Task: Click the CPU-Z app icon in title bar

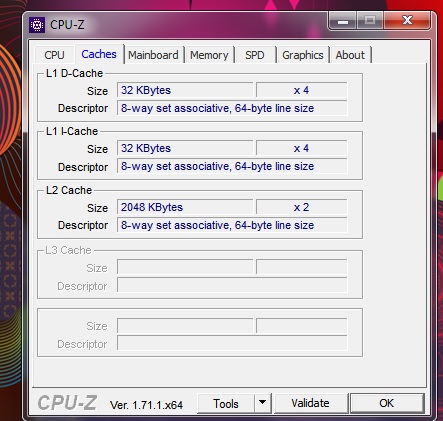Action: 37,25
